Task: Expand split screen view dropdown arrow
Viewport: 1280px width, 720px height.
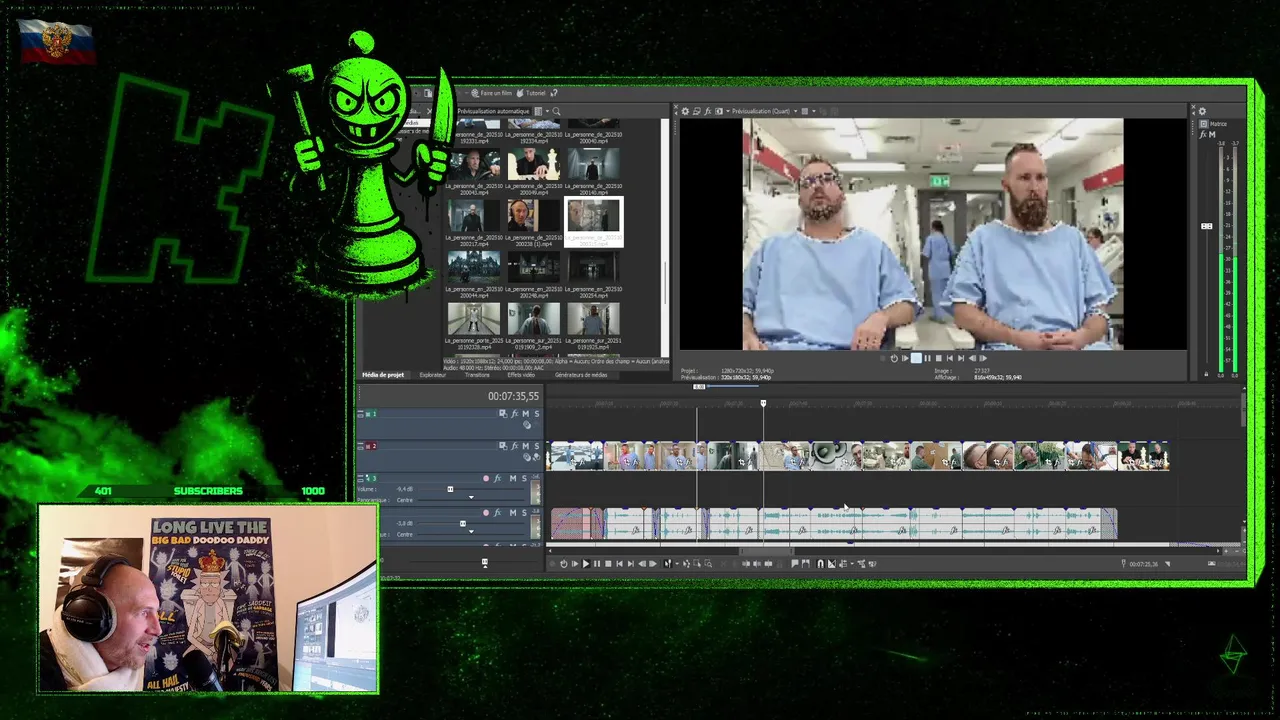Action: click(728, 111)
